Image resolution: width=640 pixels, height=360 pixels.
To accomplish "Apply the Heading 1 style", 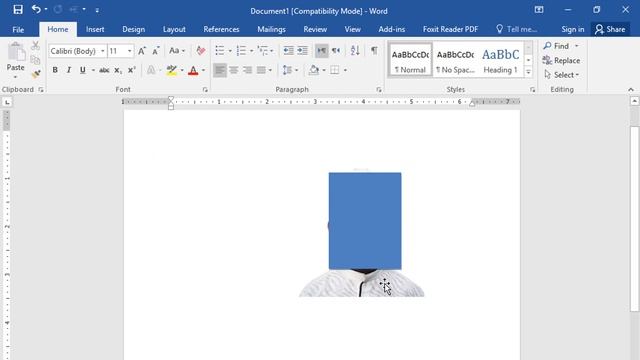I will point(500,60).
